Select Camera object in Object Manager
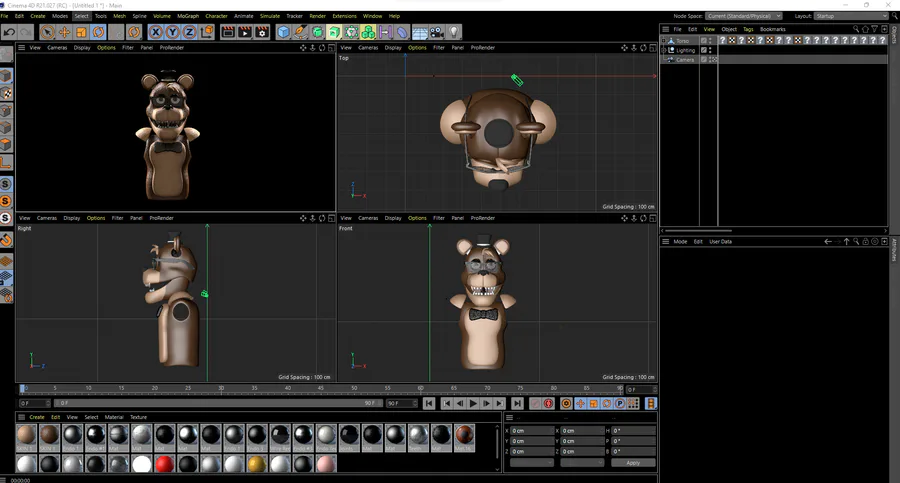 click(x=685, y=60)
